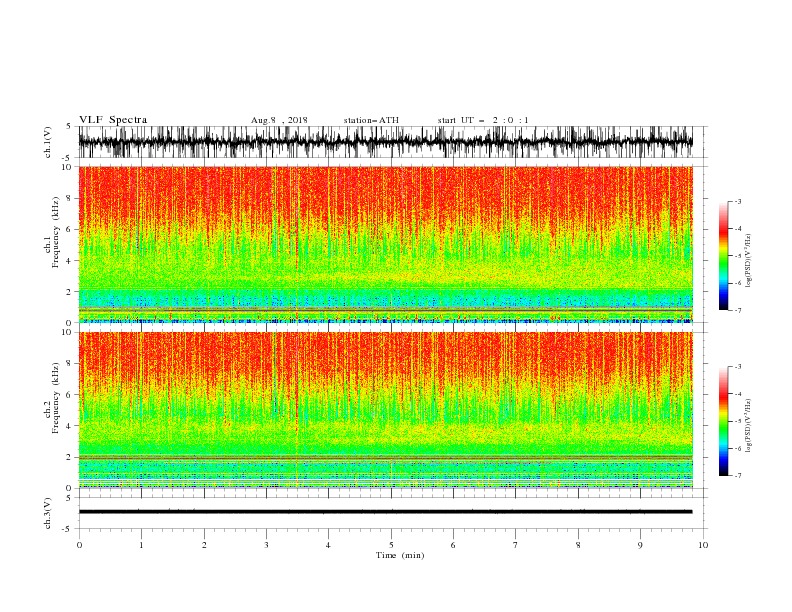
Task: Click the '8' kHz tick of ch.1 spectrogram
Action: tap(70, 198)
